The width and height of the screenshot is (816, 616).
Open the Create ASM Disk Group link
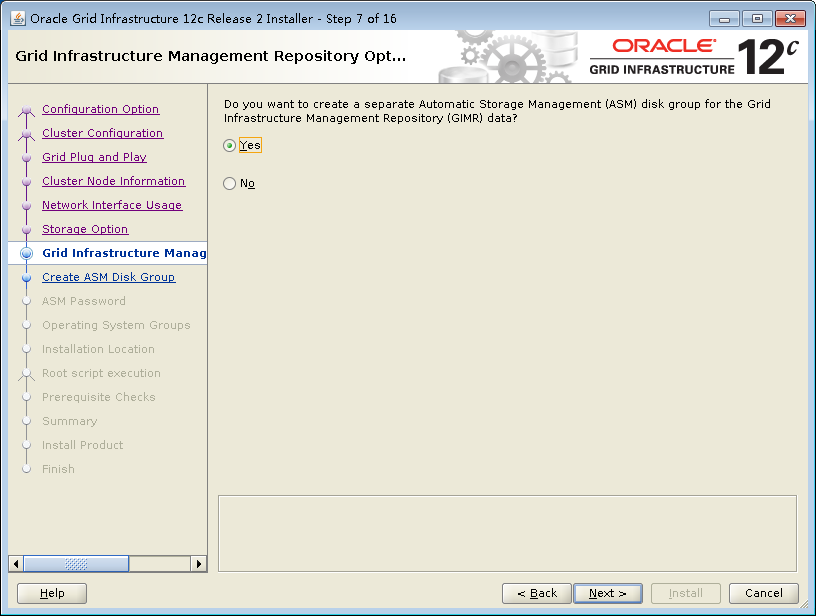tap(108, 277)
